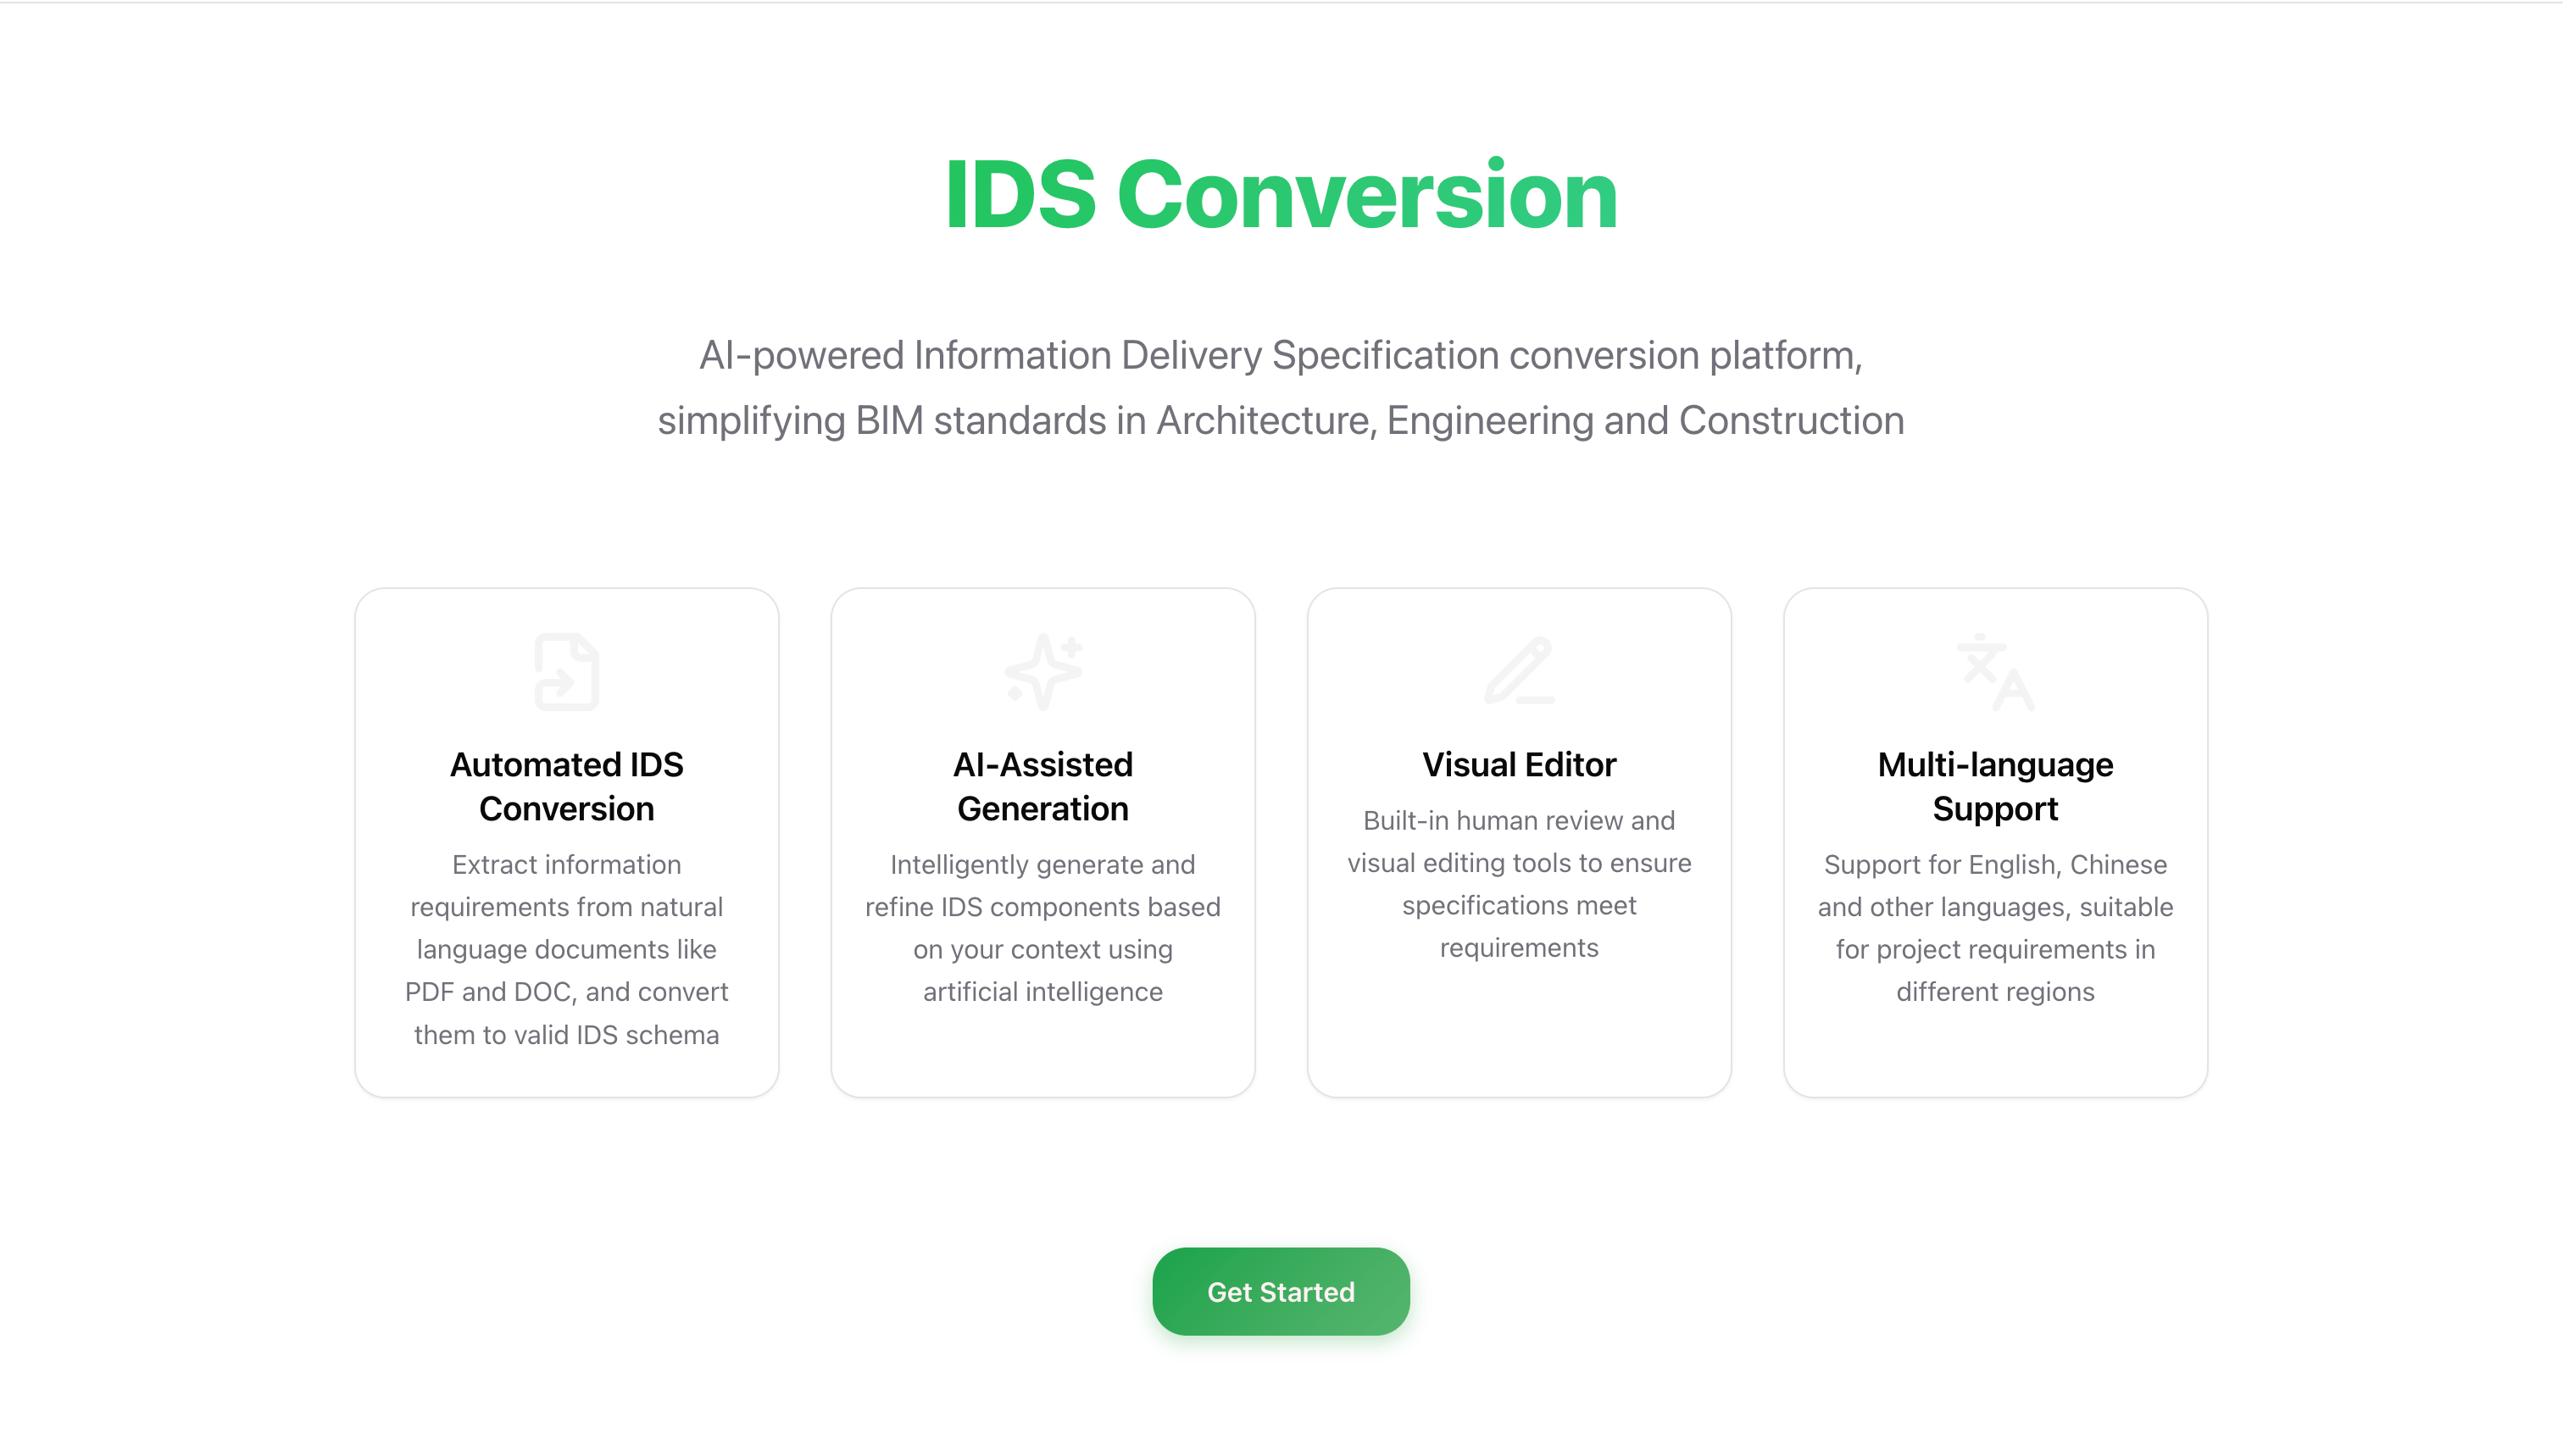2563x1456 pixels.
Task: Click the platform description subtitle text
Action: point(1281,354)
